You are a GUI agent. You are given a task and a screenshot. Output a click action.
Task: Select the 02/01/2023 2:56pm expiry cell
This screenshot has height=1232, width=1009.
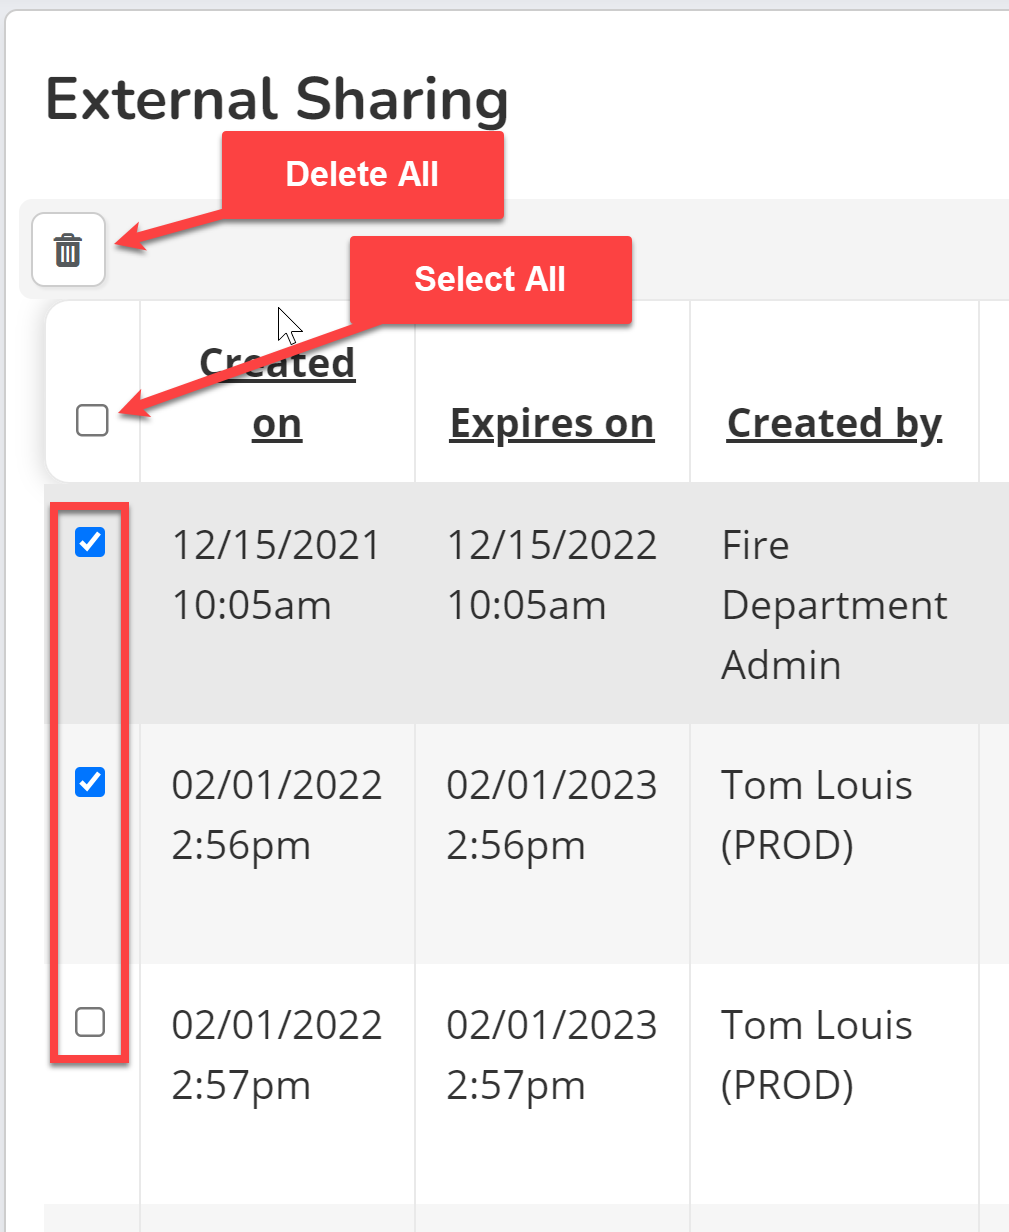pos(551,815)
